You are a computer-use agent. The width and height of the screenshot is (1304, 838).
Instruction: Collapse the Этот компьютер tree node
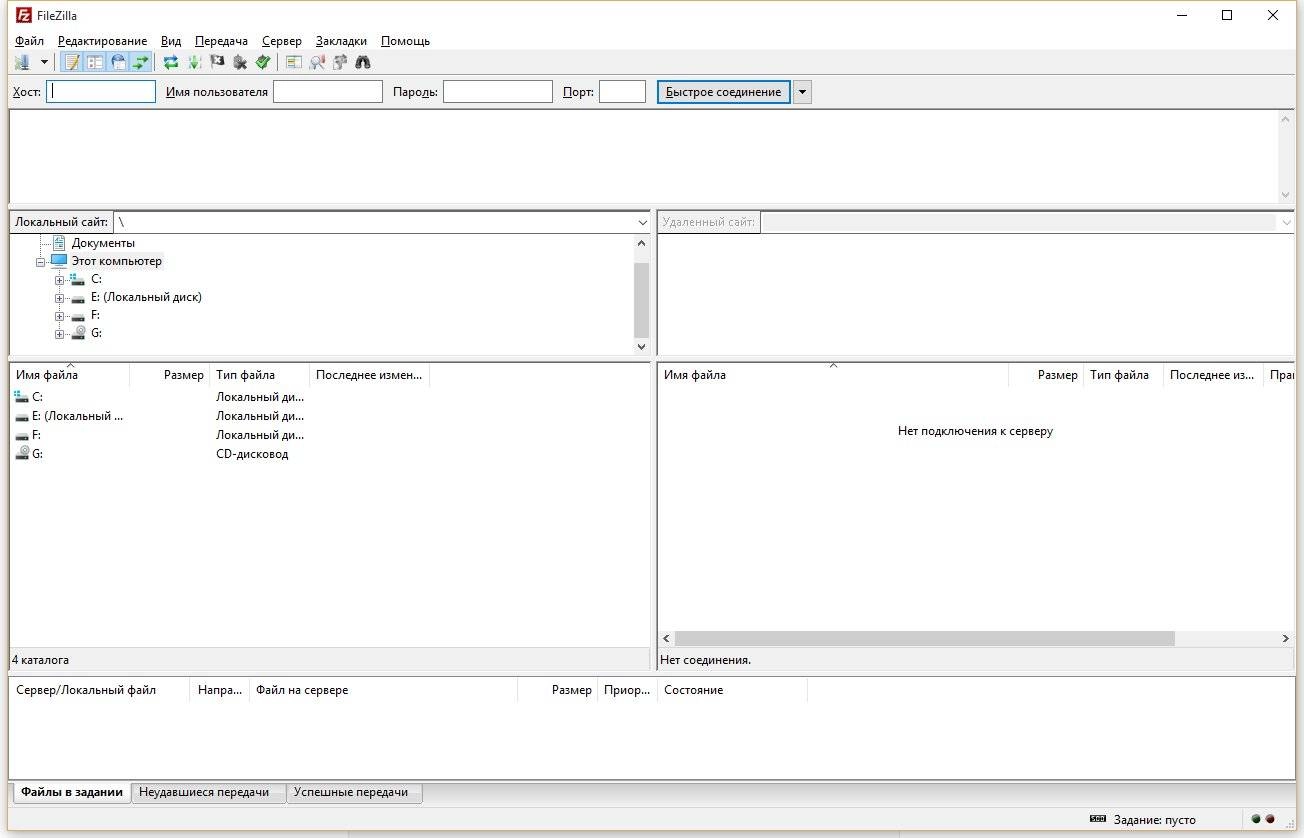(x=41, y=261)
